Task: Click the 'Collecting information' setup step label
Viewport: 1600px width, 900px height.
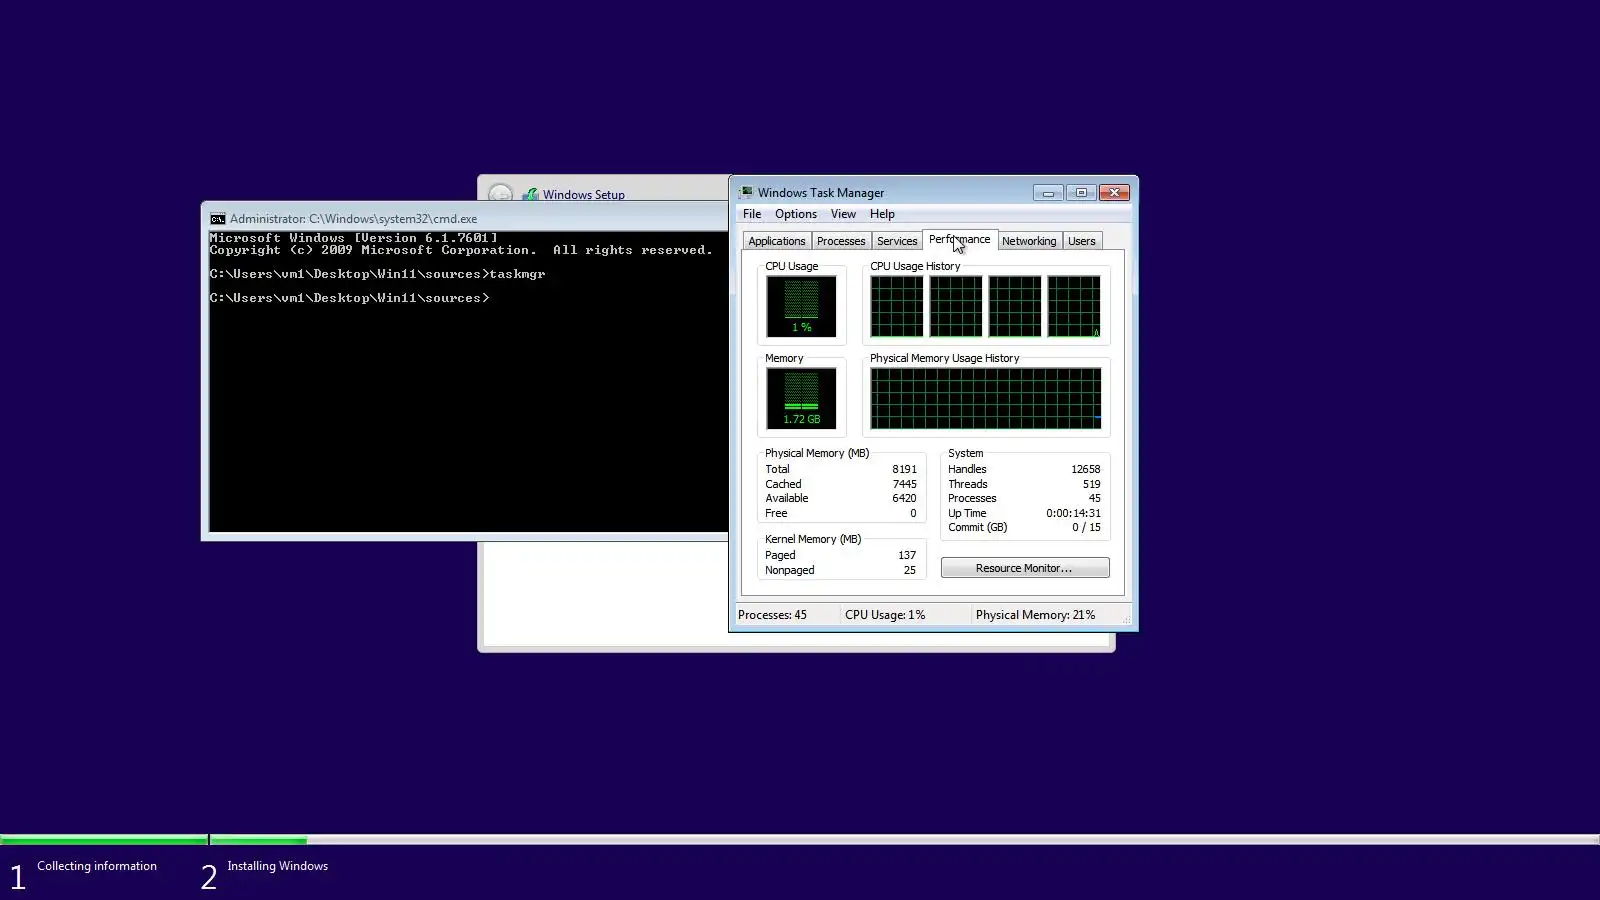Action: point(97,866)
